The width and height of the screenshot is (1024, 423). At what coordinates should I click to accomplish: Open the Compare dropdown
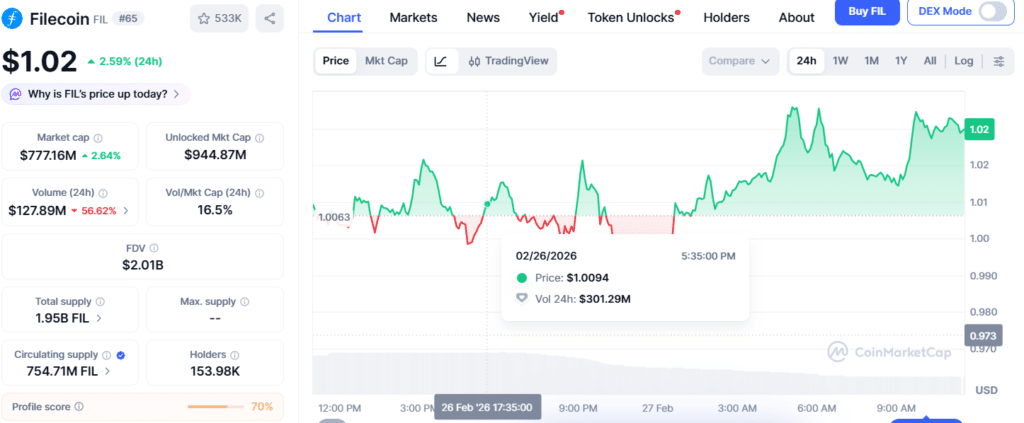tap(741, 61)
